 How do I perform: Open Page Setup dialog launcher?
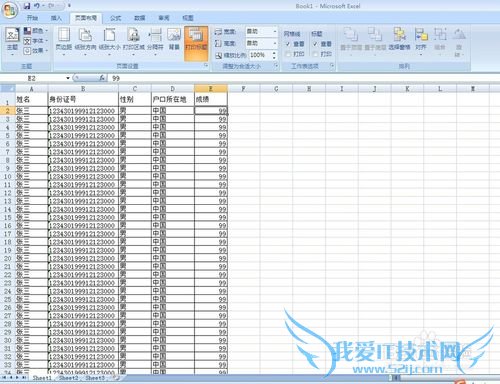(x=206, y=66)
